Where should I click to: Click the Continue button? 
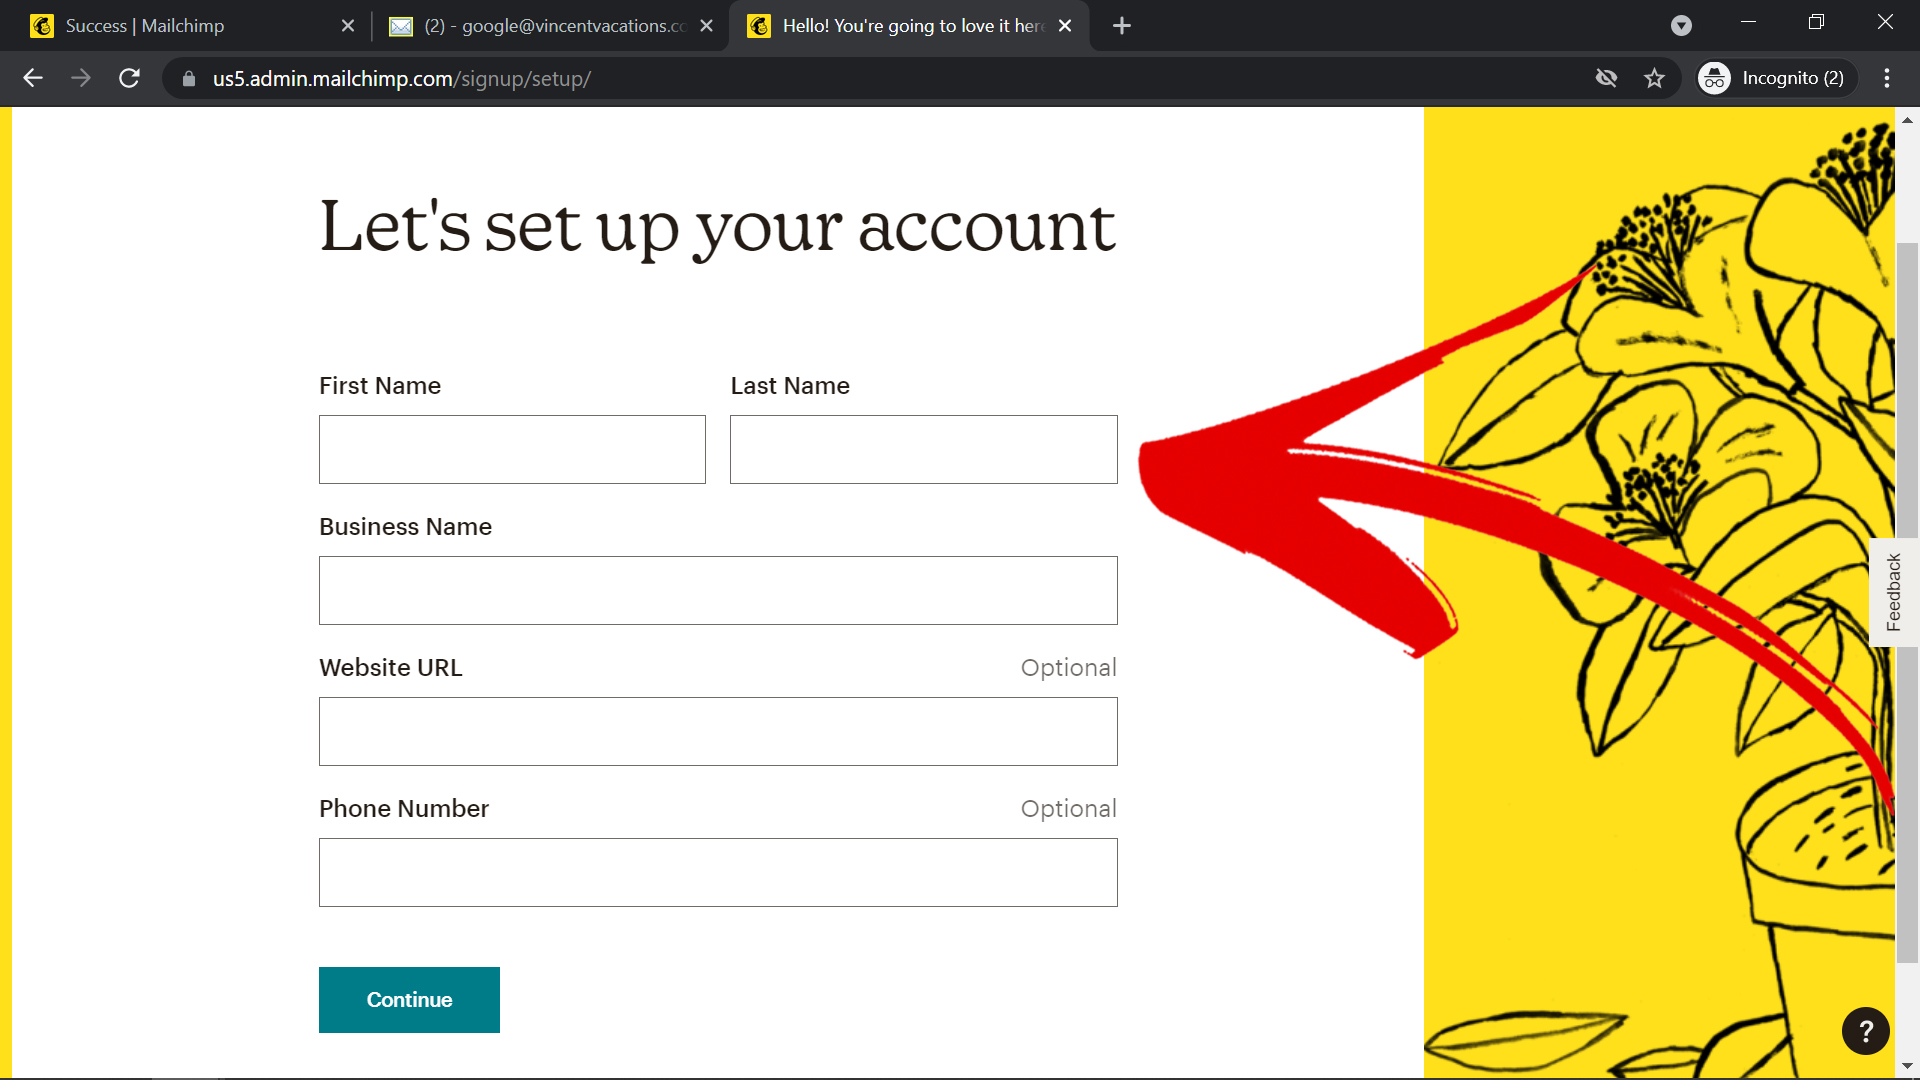(409, 1000)
